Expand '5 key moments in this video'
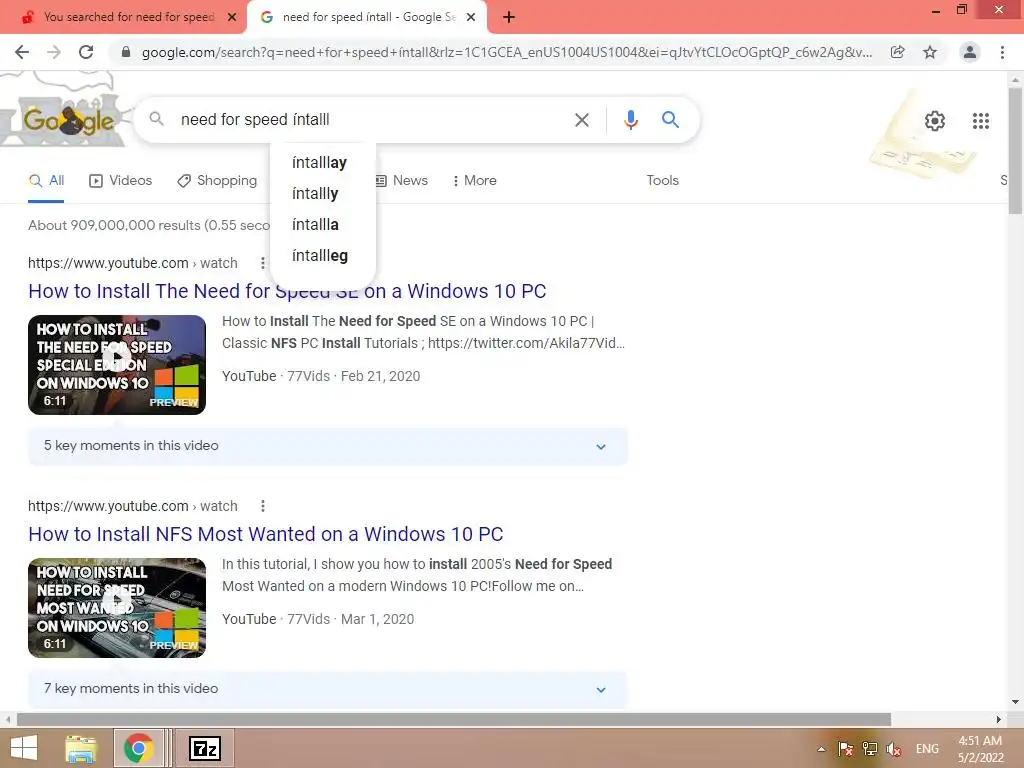 pos(328,446)
